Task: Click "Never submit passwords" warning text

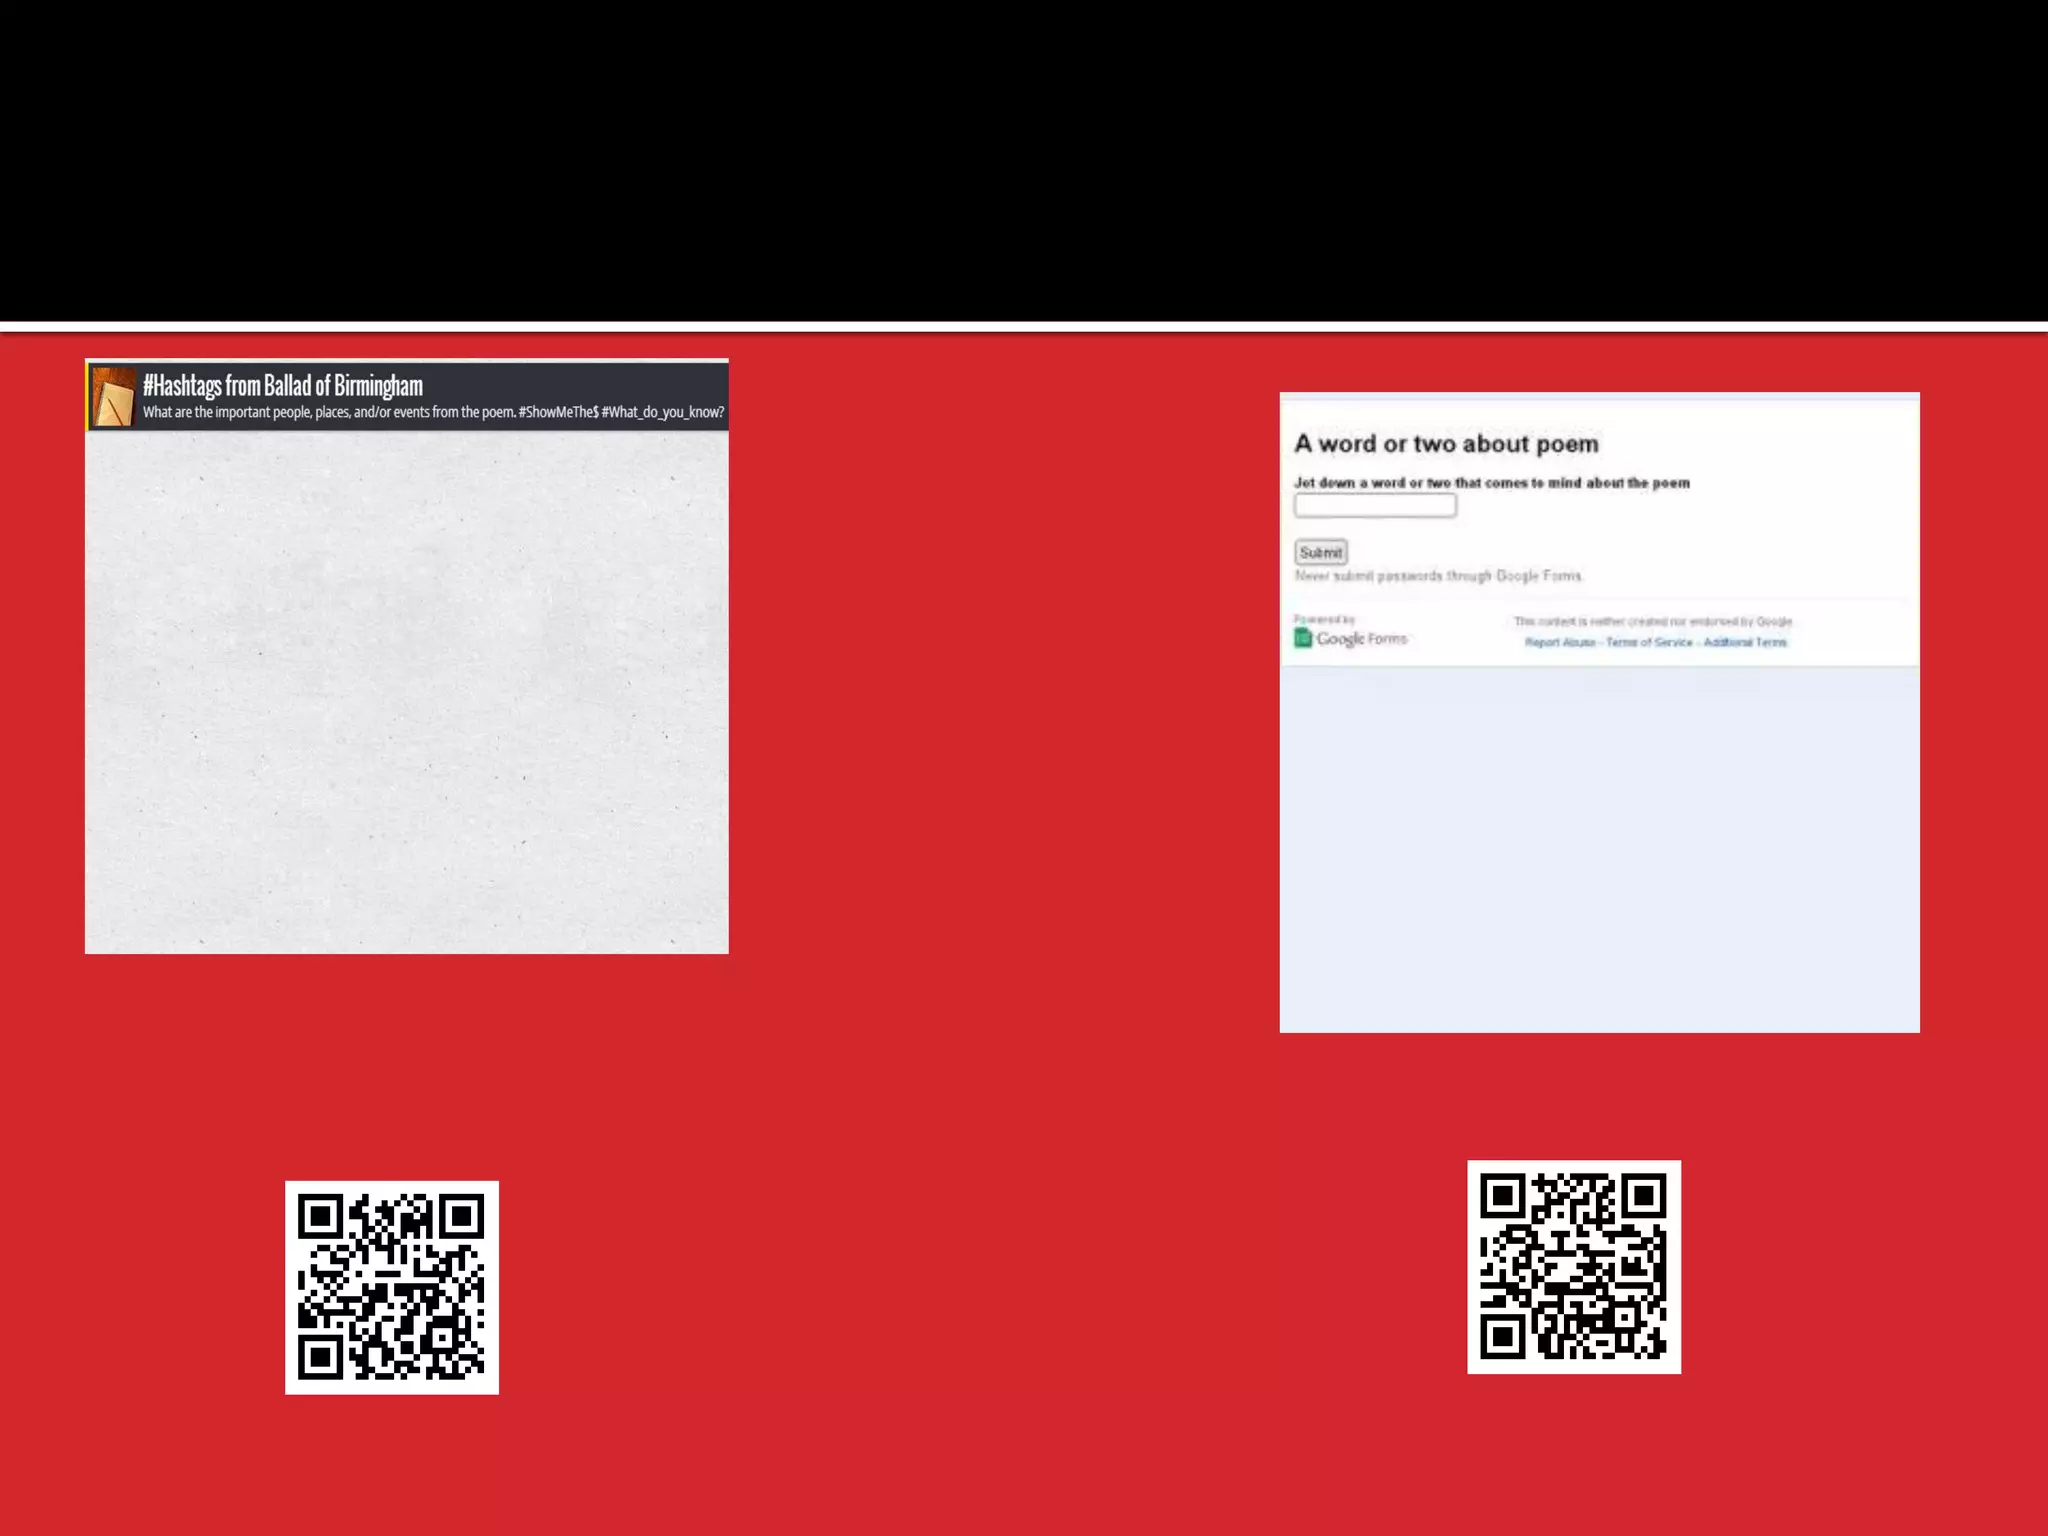Action: (x=1438, y=576)
